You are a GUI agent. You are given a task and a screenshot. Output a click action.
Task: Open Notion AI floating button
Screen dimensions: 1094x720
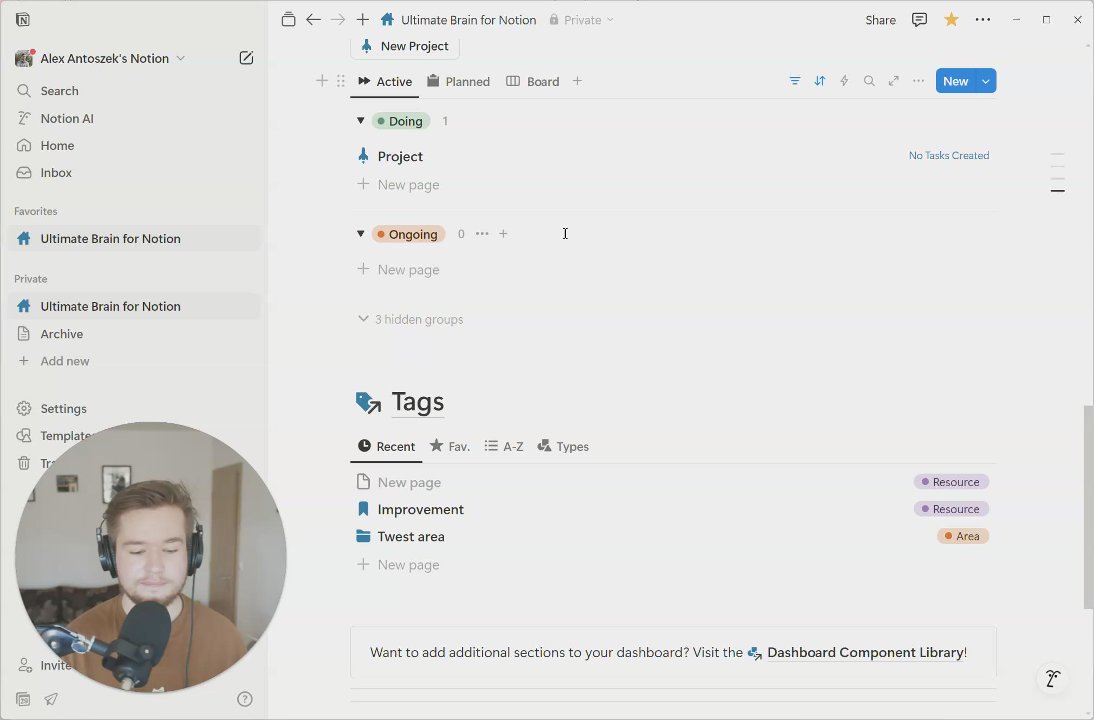1052,678
